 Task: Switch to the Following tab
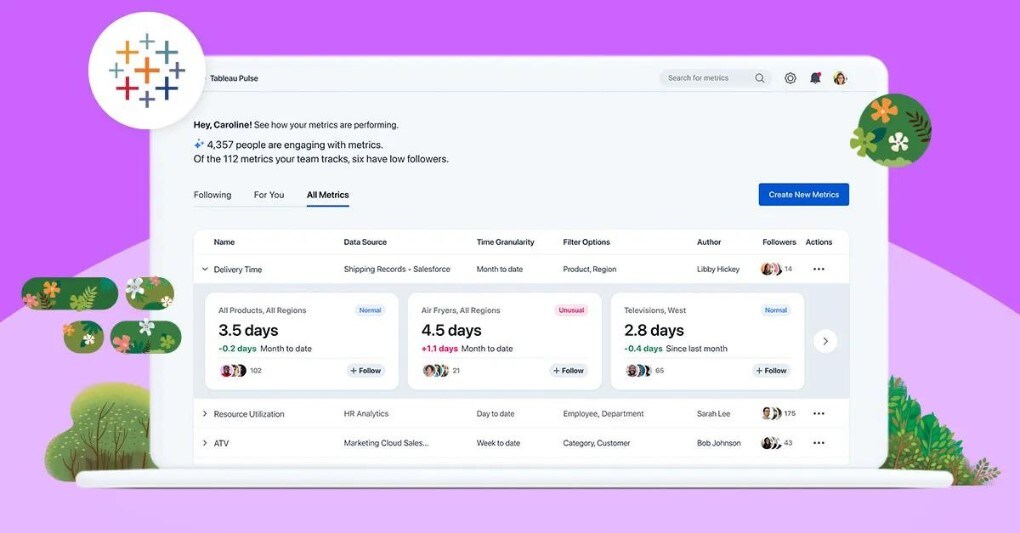[x=212, y=195]
